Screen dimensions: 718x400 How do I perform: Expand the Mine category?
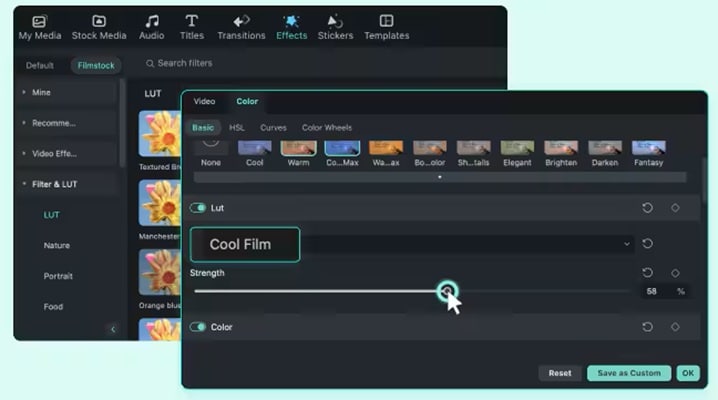coord(66,92)
